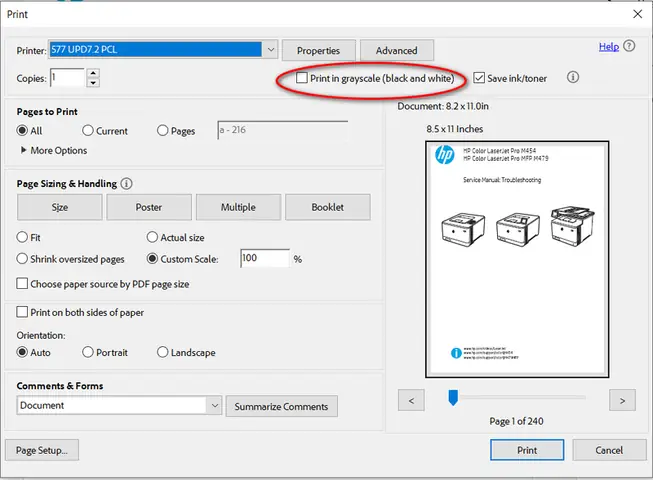Switch to the Size tab button
653x480 pixels.
(60, 207)
